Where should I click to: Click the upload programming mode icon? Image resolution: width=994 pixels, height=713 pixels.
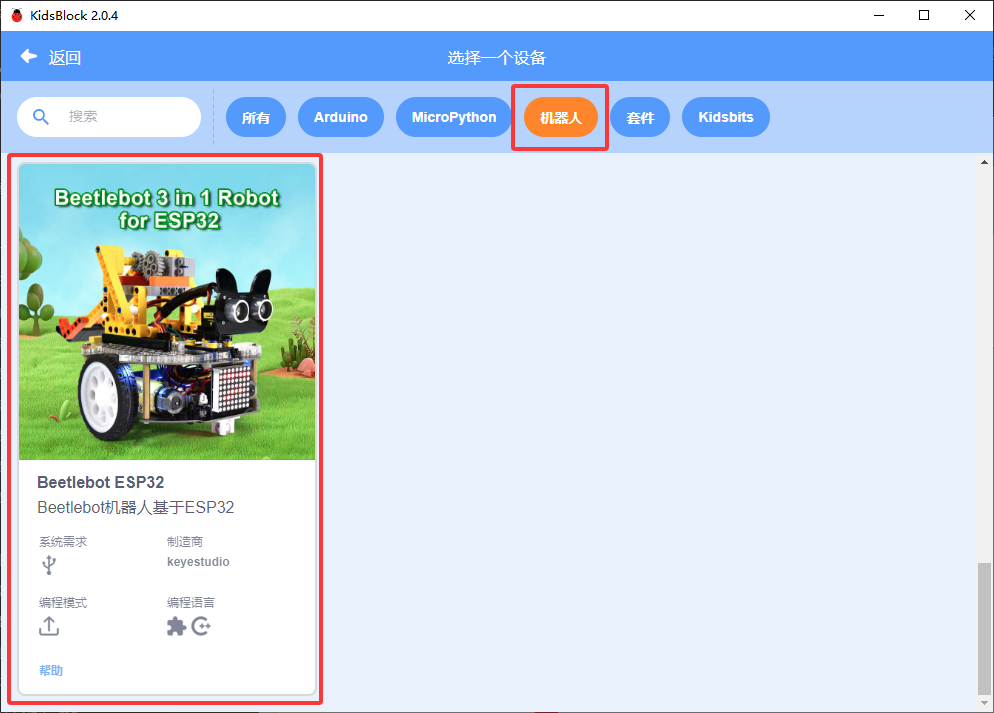pyautogui.click(x=49, y=626)
